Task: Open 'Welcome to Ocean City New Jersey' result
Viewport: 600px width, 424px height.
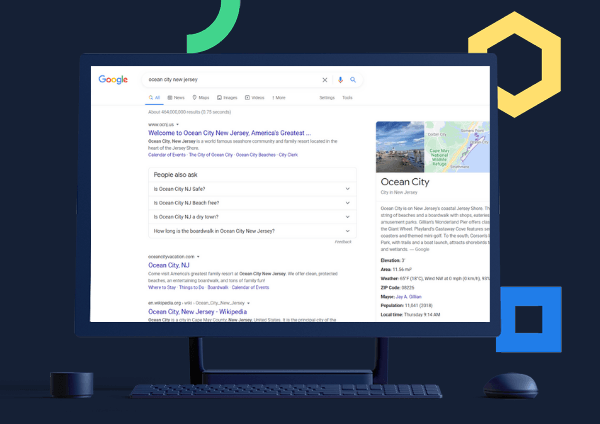Action: point(230,133)
